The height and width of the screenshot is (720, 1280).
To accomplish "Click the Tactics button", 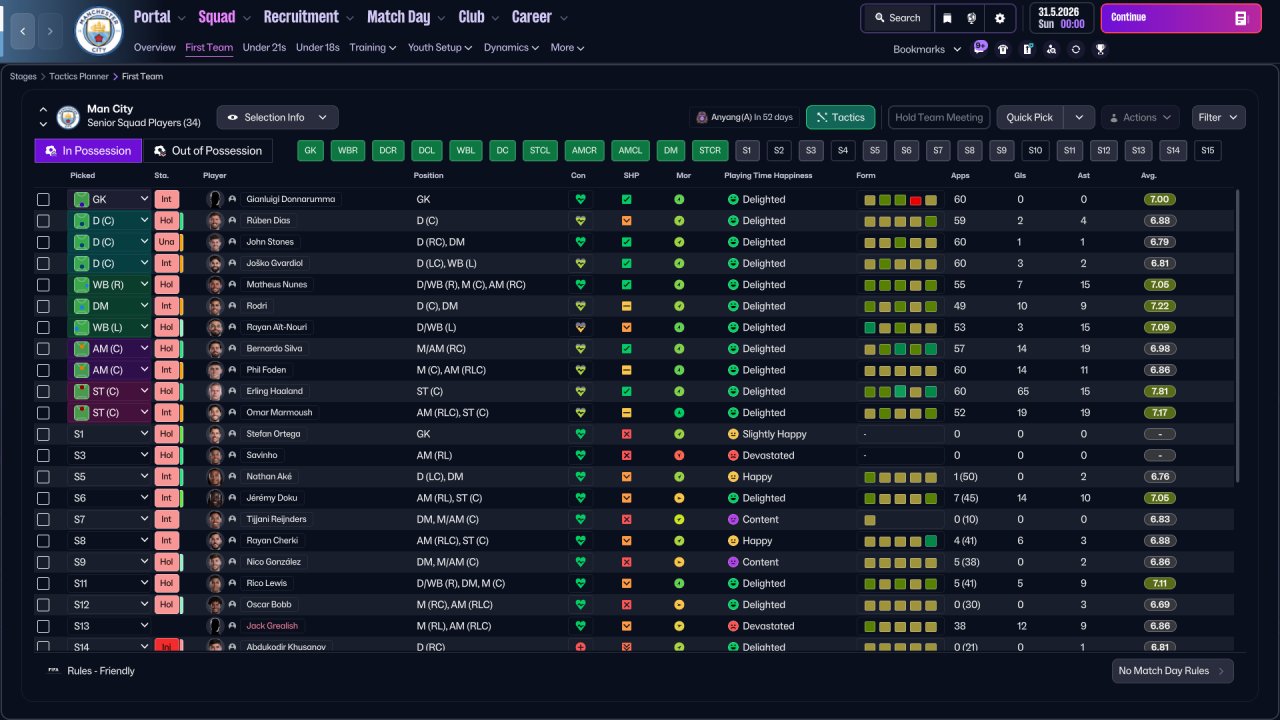I will 840,117.
